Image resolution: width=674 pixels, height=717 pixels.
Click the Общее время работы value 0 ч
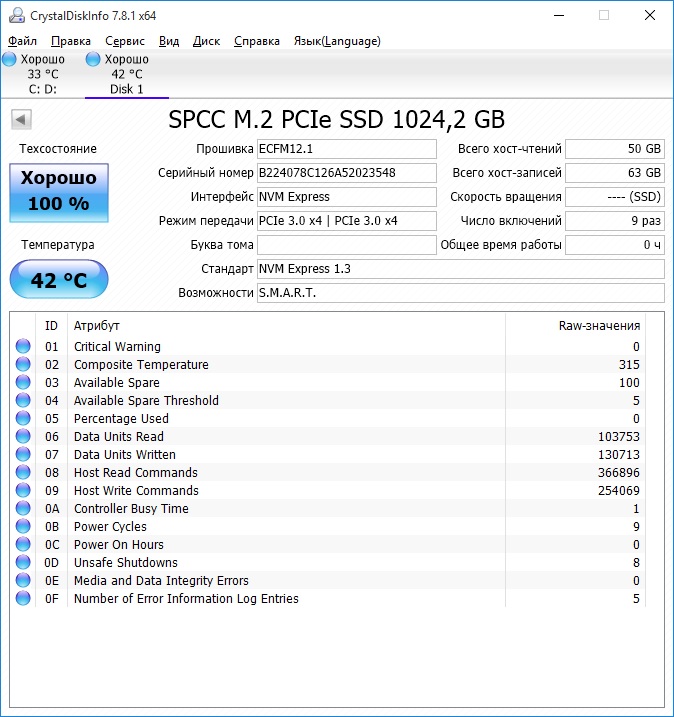click(x=615, y=245)
